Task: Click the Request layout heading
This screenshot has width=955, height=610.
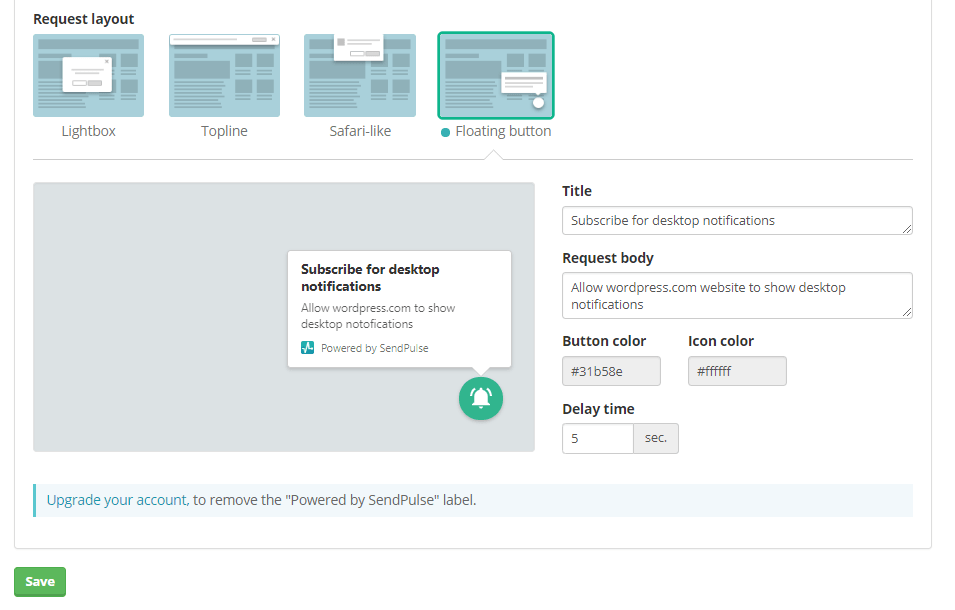Action: (83, 19)
